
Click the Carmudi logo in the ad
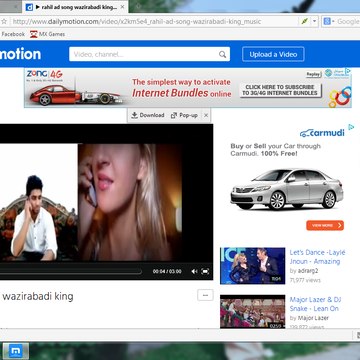coord(322,133)
